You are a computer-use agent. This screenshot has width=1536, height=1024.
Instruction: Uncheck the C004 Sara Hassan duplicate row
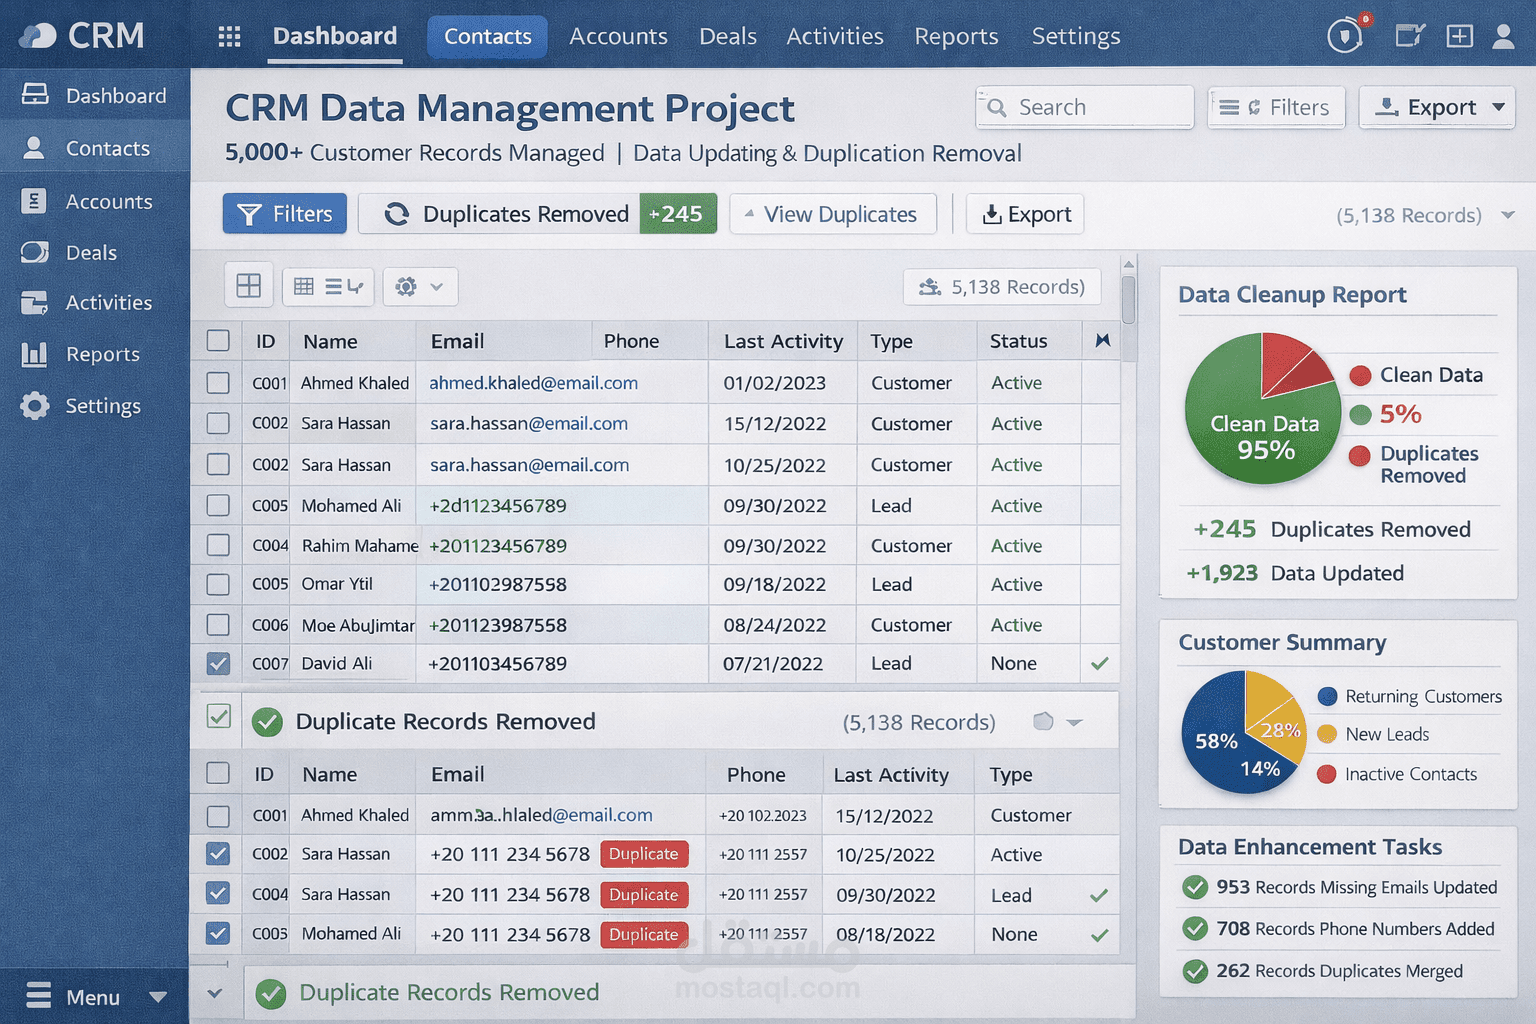click(x=218, y=893)
